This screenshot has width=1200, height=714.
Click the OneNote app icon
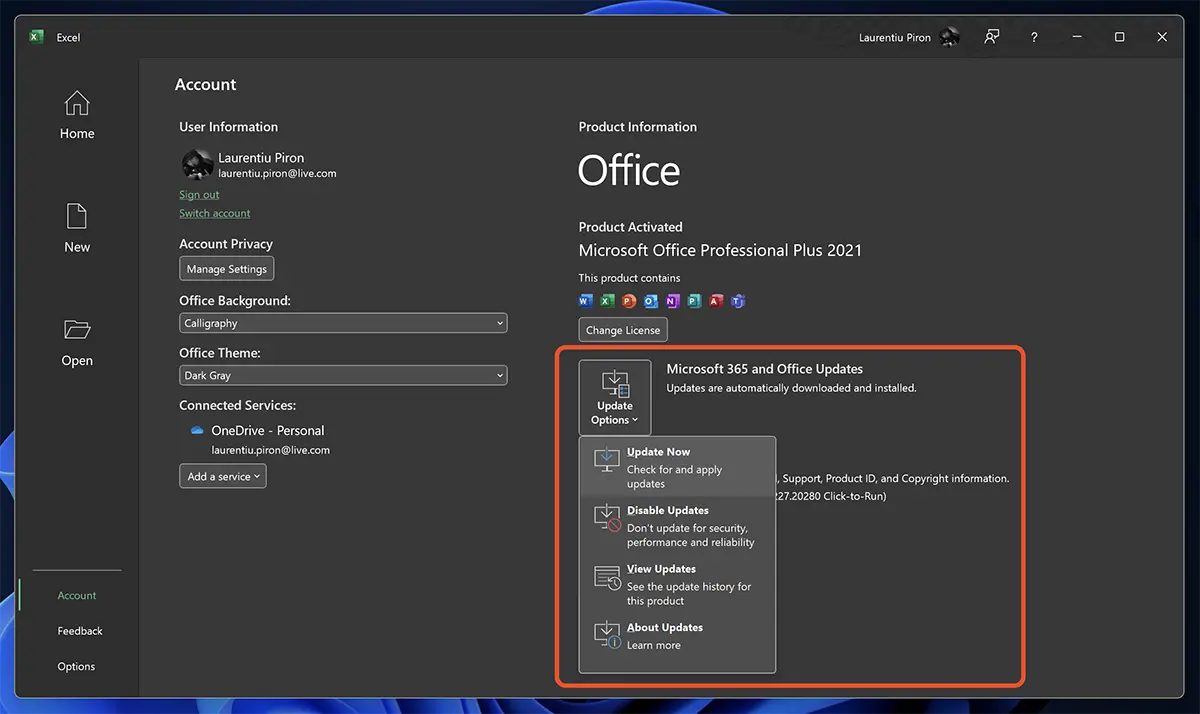tap(672, 301)
